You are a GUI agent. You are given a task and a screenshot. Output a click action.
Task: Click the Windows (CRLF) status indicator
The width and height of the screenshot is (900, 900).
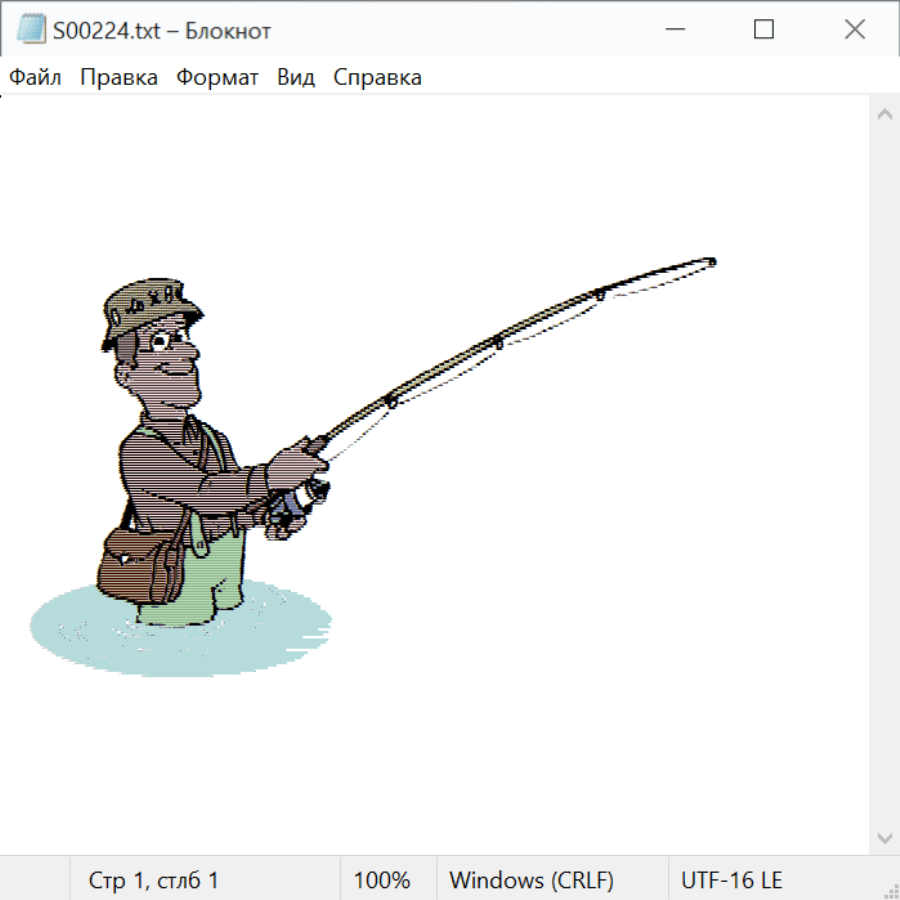point(531,880)
